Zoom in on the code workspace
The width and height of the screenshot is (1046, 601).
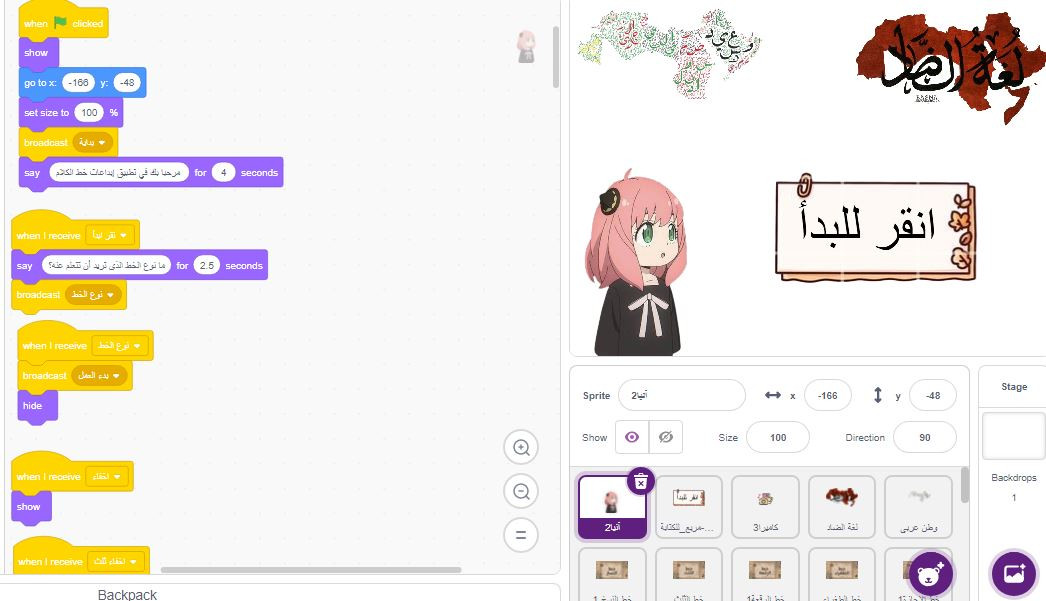pyautogui.click(x=521, y=448)
